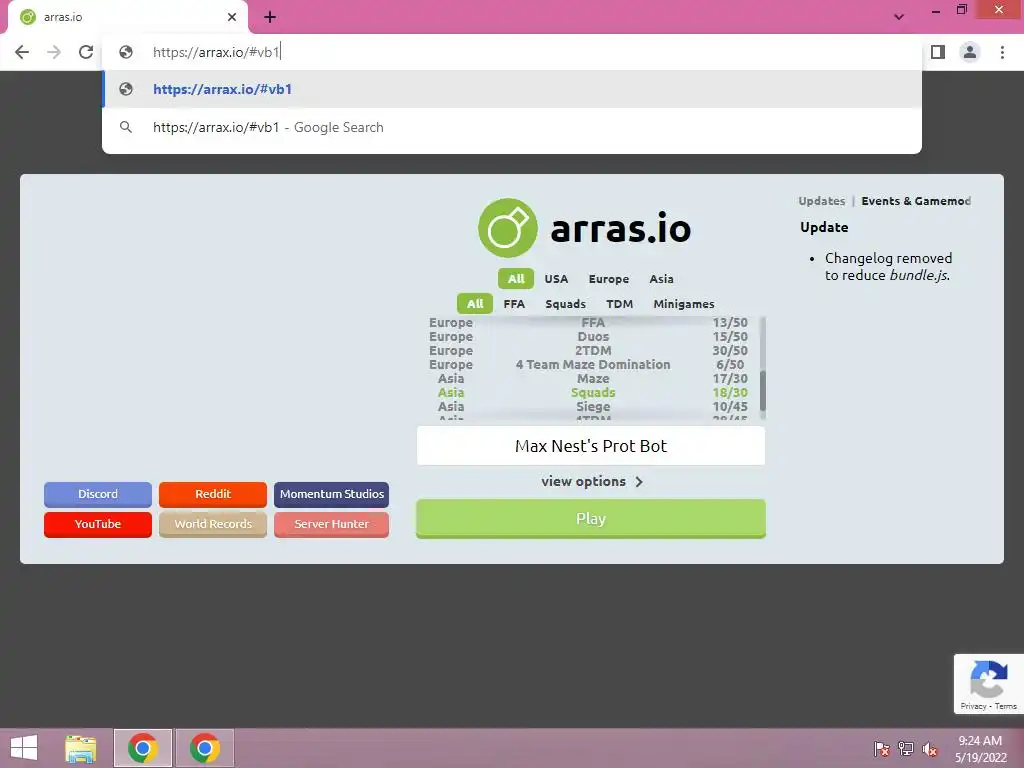Click the reCAPTCHA badge icon
The image size is (1024, 768).
click(x=989, y=679)
